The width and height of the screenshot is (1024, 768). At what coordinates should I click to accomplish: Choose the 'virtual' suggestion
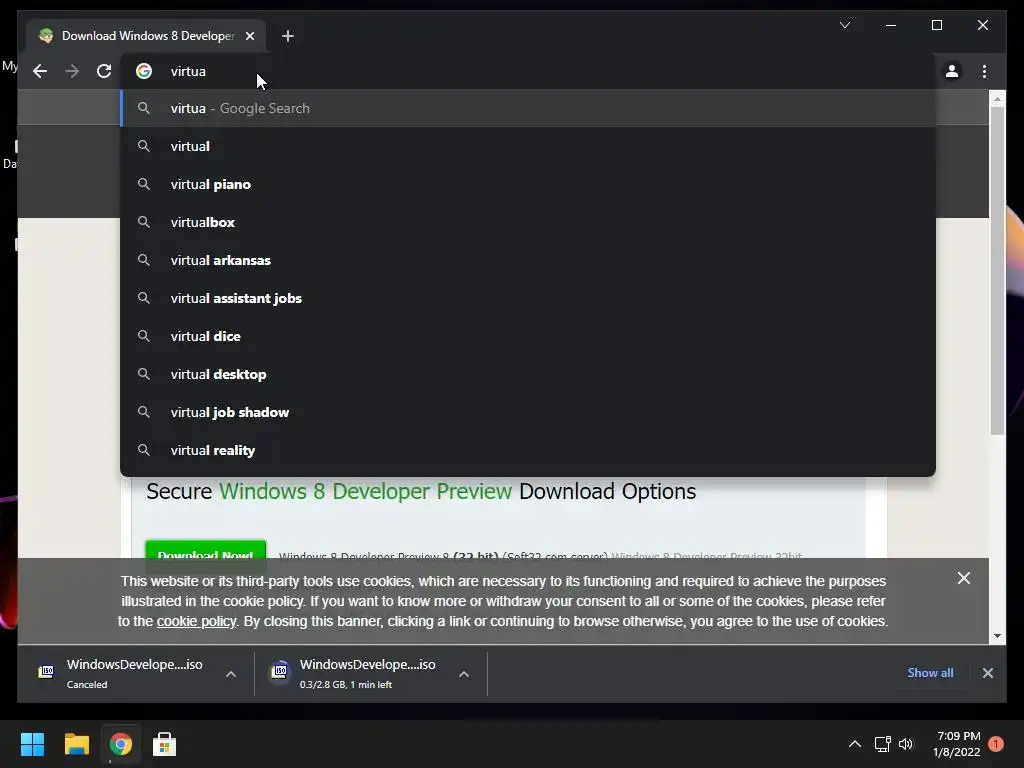coord(528,146)
